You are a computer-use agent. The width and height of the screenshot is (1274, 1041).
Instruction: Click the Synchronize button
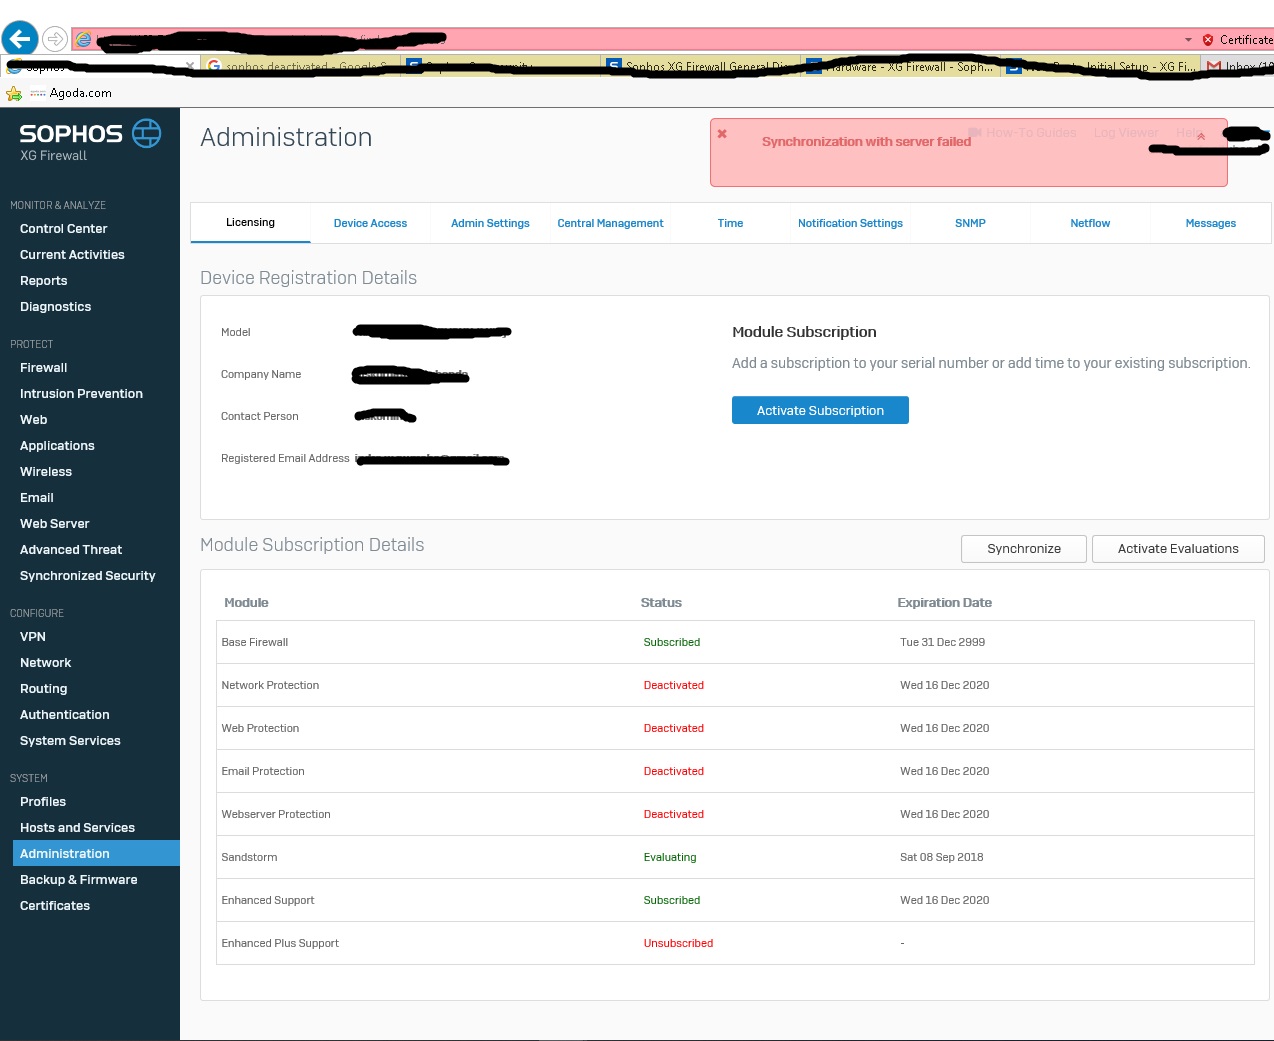coord(1023,549)
